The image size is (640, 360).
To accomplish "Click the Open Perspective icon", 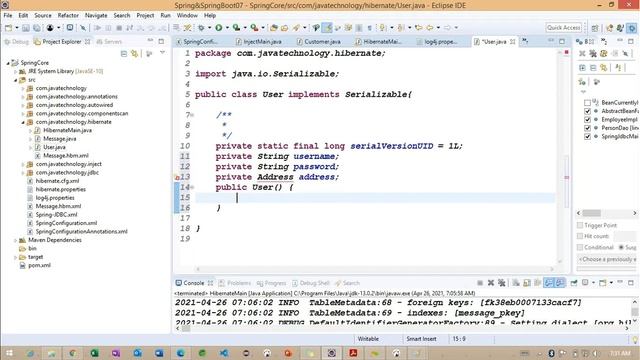I will [595, 28].
